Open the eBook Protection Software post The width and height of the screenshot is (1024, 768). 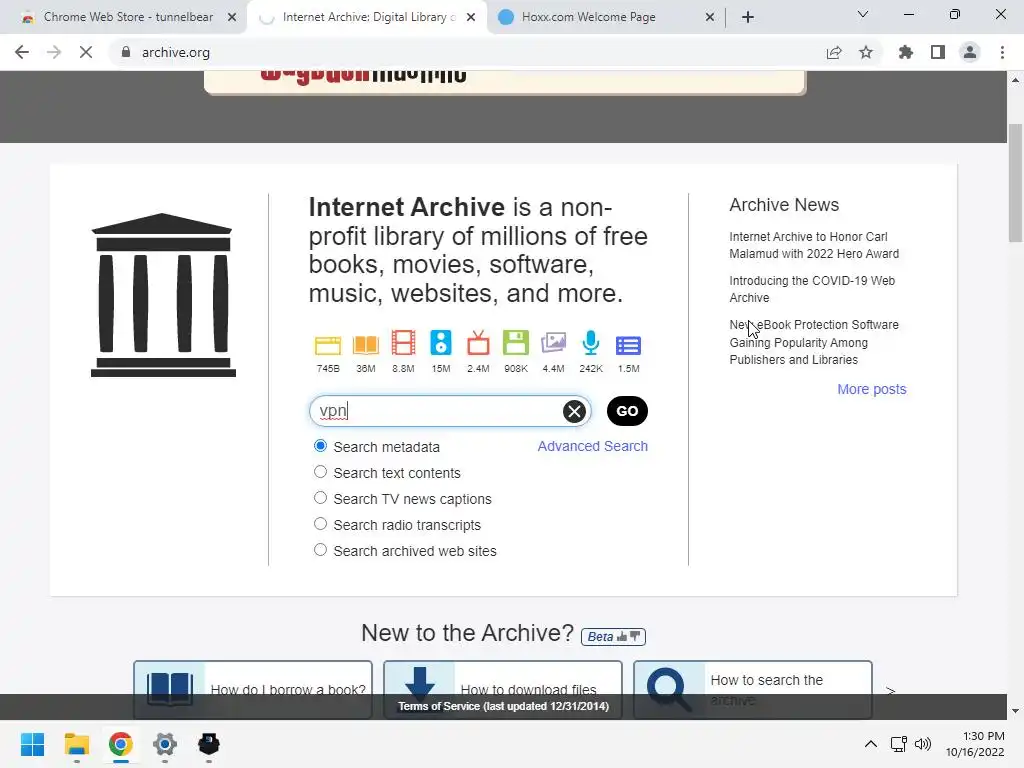point(814,342)
